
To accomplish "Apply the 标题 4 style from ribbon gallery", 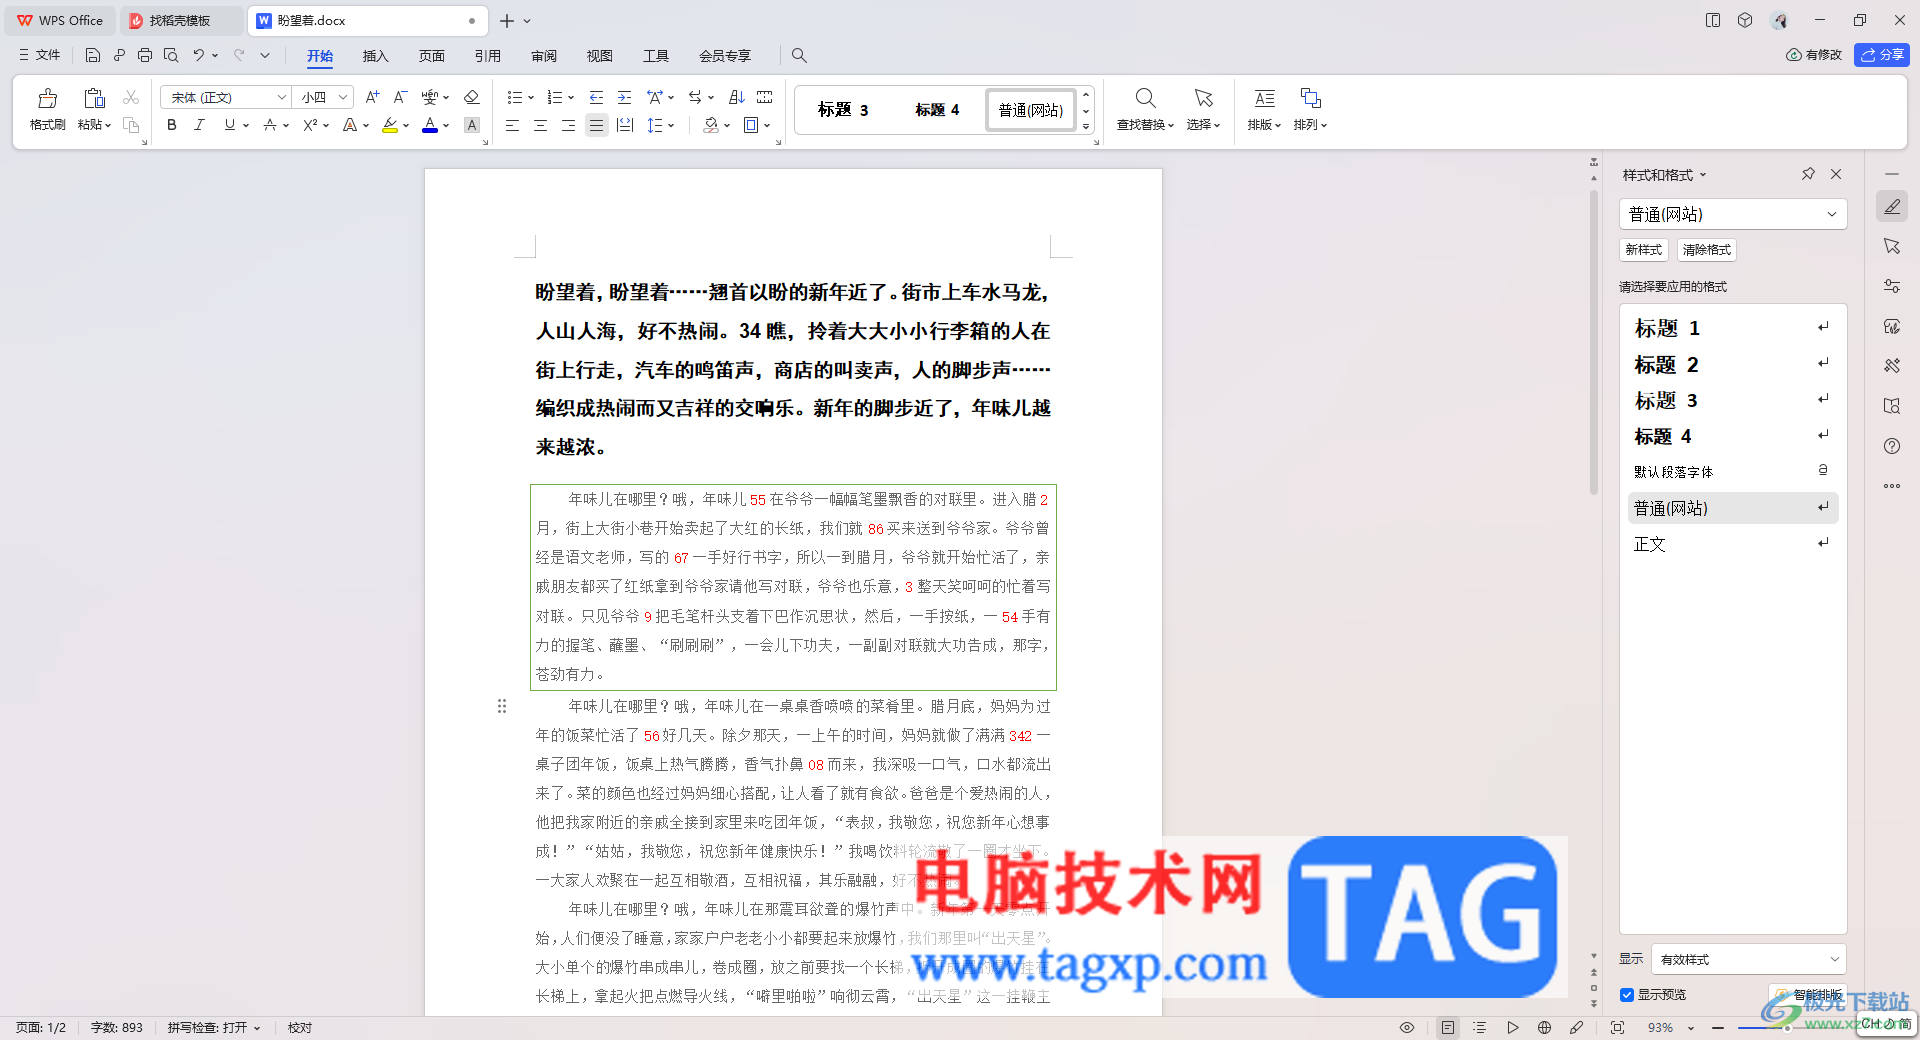I will (x=937, y=110).
